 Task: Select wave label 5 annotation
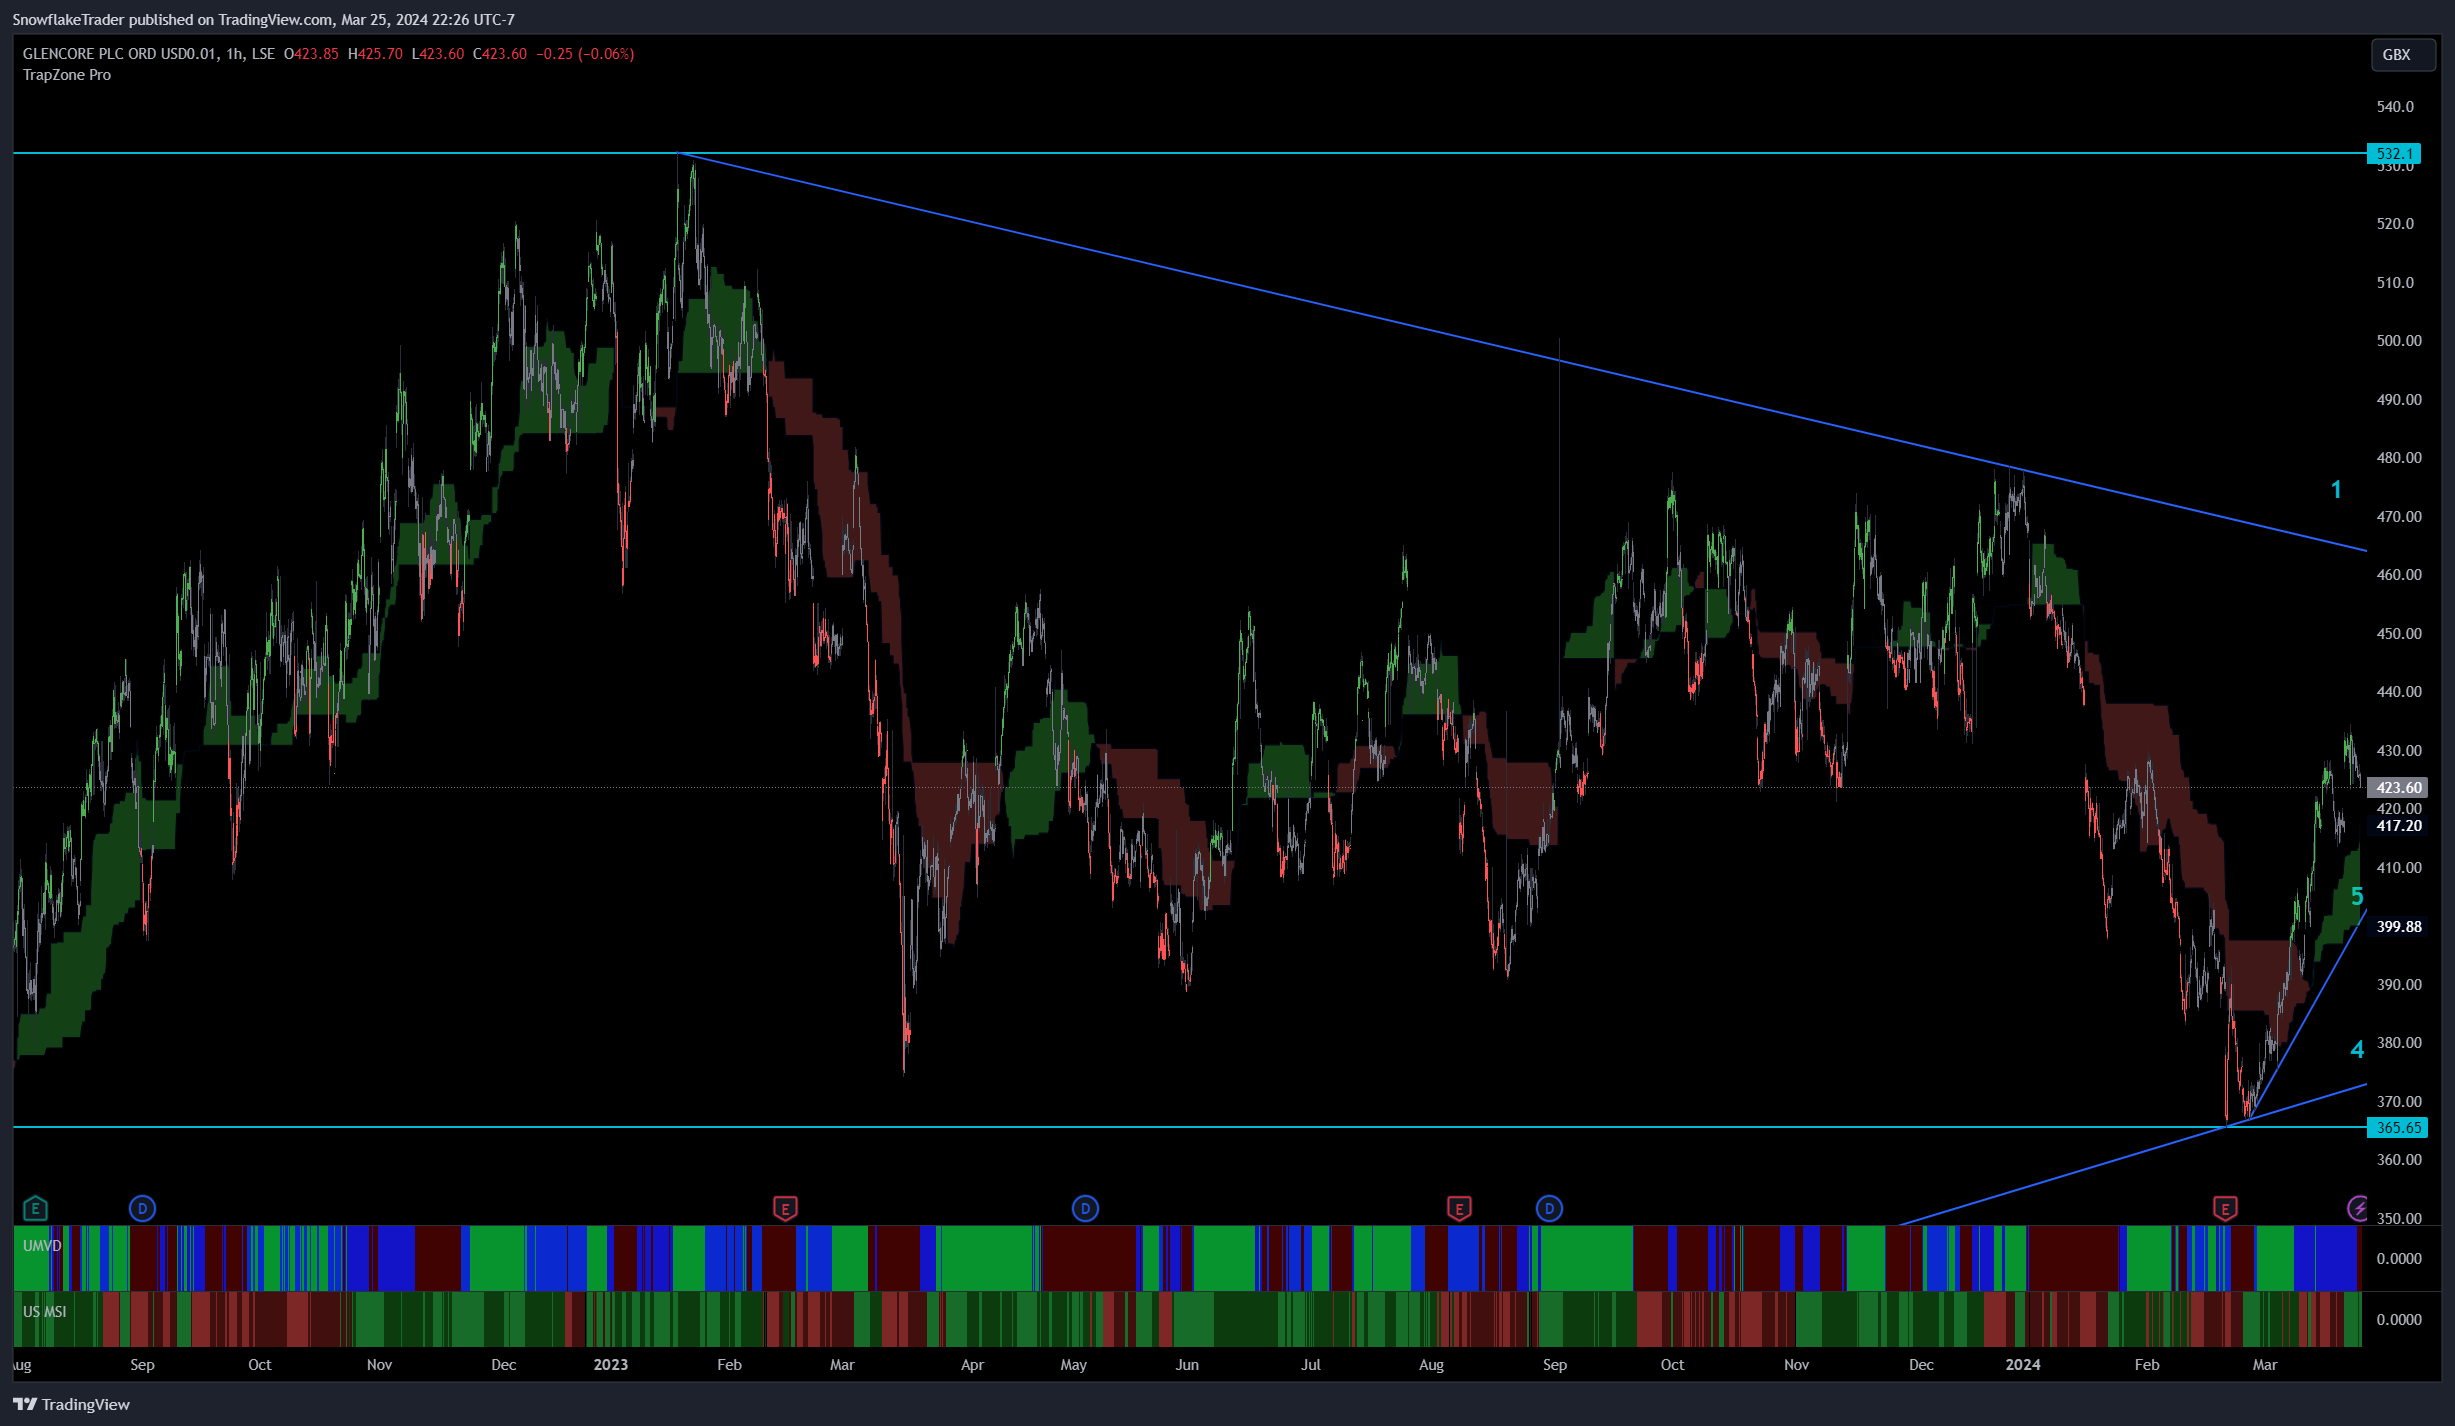click(x=2357, y=896)
